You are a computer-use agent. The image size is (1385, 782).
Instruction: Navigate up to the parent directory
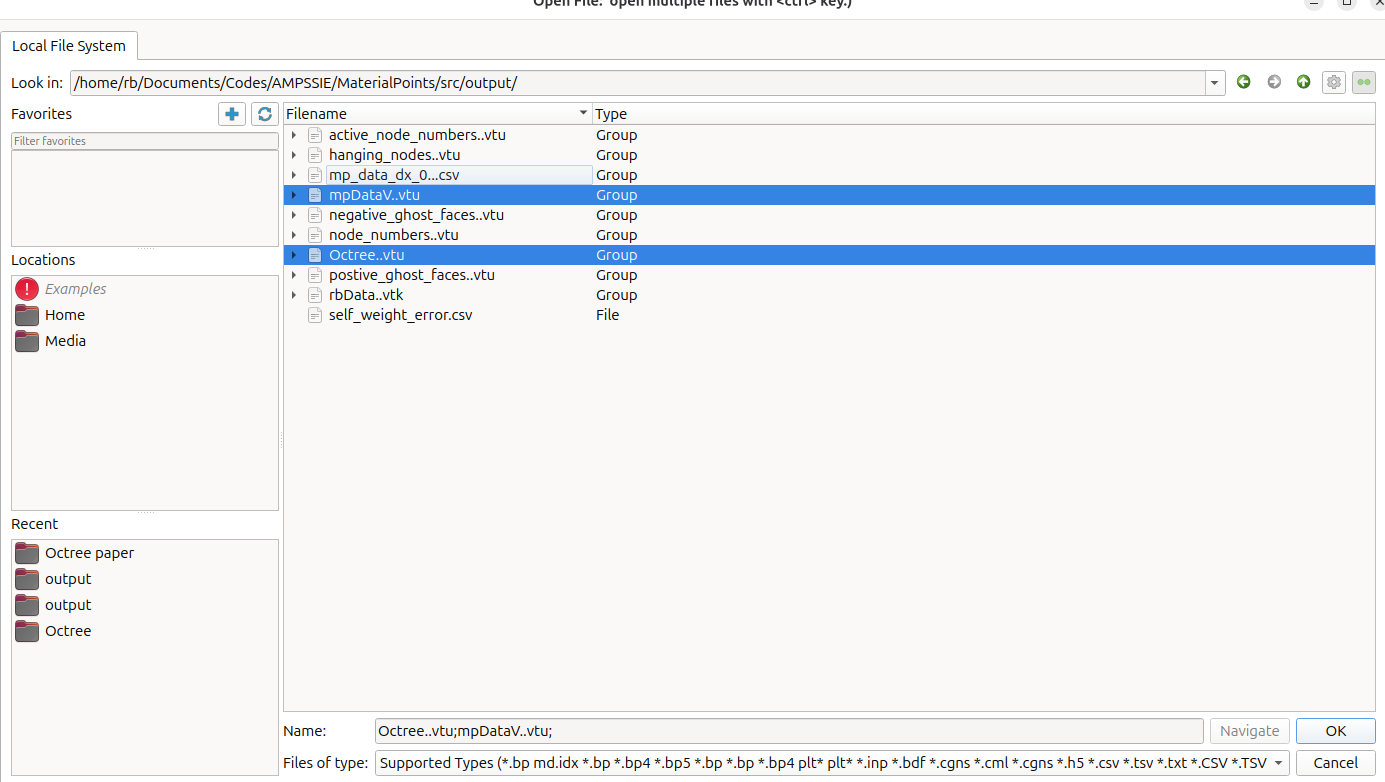pos(1303,82)
